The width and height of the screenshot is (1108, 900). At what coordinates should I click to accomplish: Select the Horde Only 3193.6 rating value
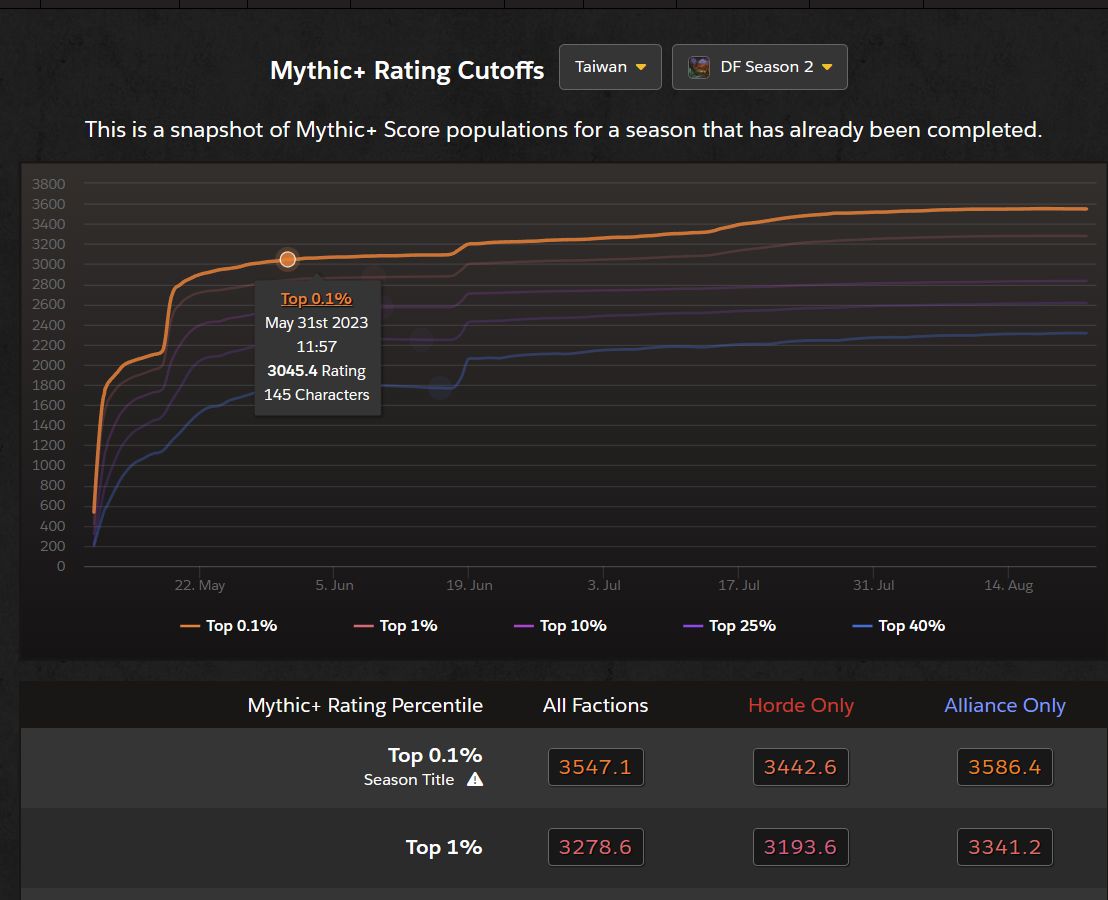(x=800, y=847)
